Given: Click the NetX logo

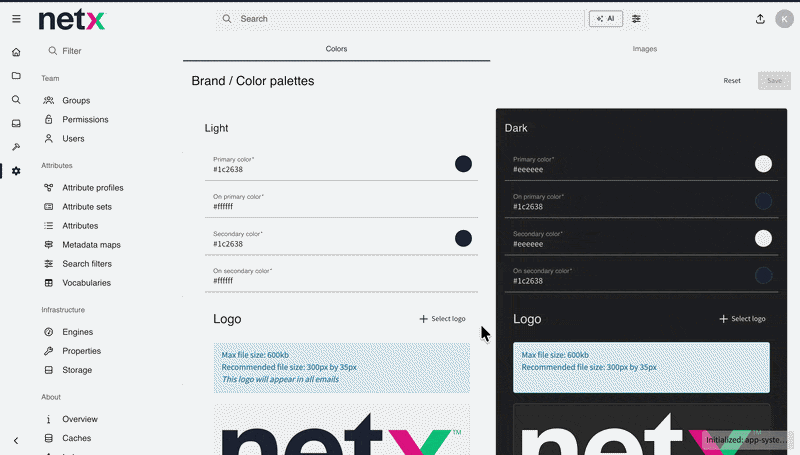Looking at the screenshot, I should (x=72, y=20).
